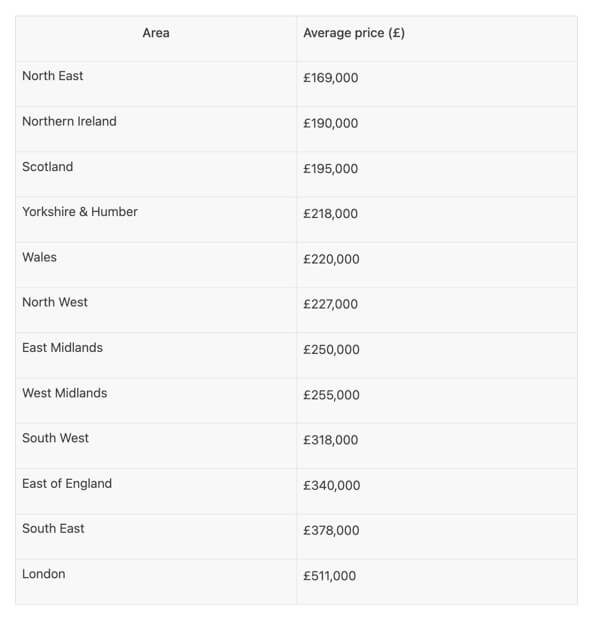Select the North East row label
Image resolution: width=596 pixels, height=619 pixels.
[52, 75]
